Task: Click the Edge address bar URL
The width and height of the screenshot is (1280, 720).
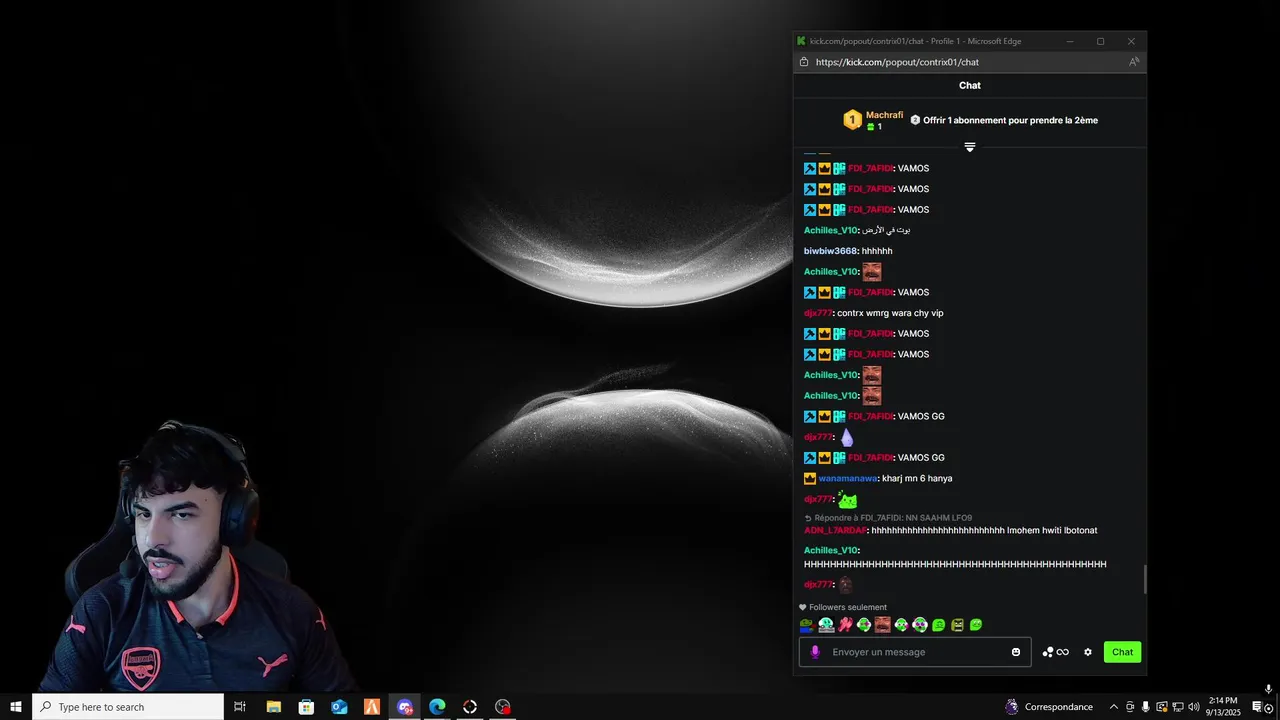Action: pyautogui.click(x=897, y=62)
